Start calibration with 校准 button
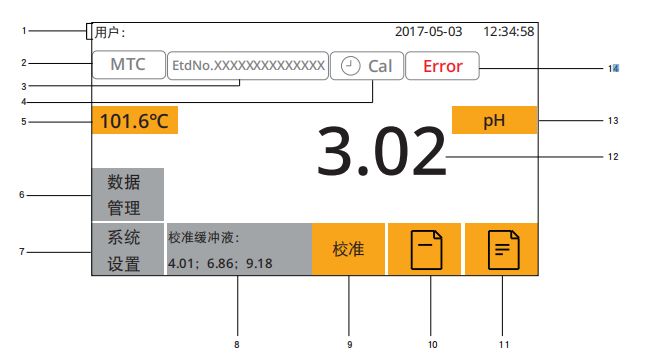651x361 pixels. point(348,249)
